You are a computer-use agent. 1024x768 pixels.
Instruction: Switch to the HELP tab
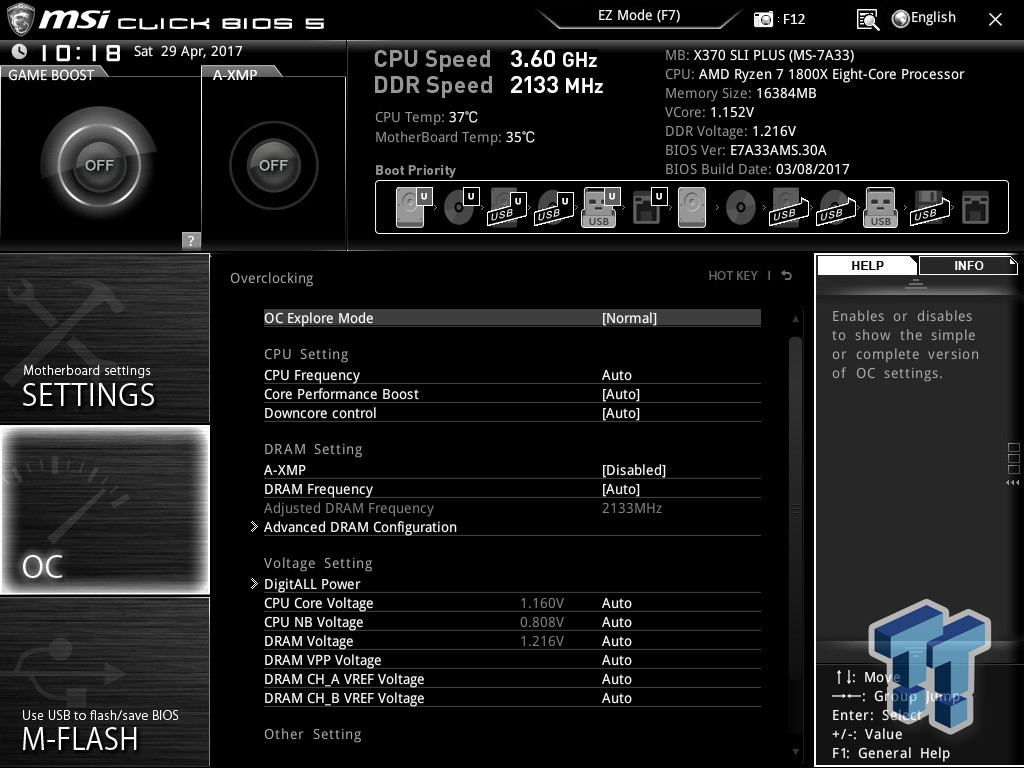[867, 265]
